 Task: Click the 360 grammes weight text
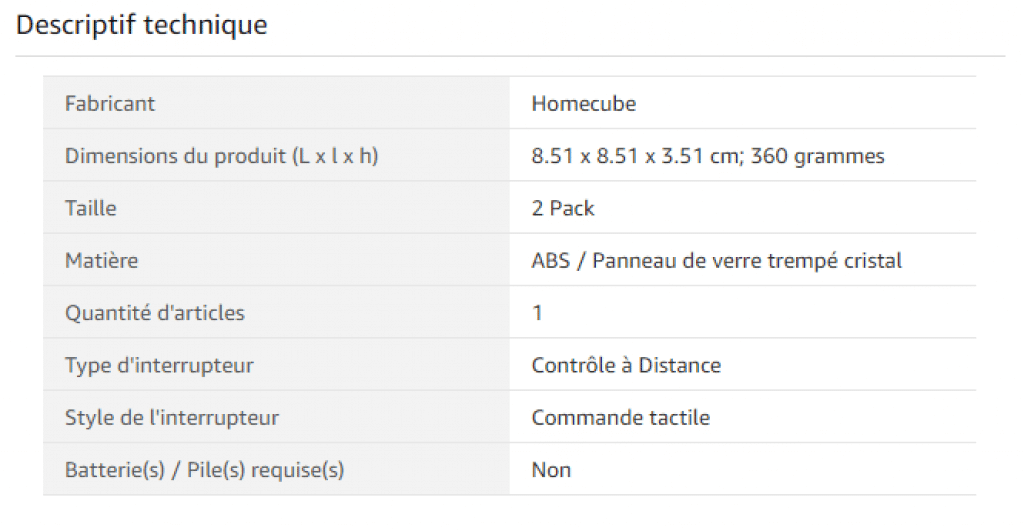click(818, 155)
